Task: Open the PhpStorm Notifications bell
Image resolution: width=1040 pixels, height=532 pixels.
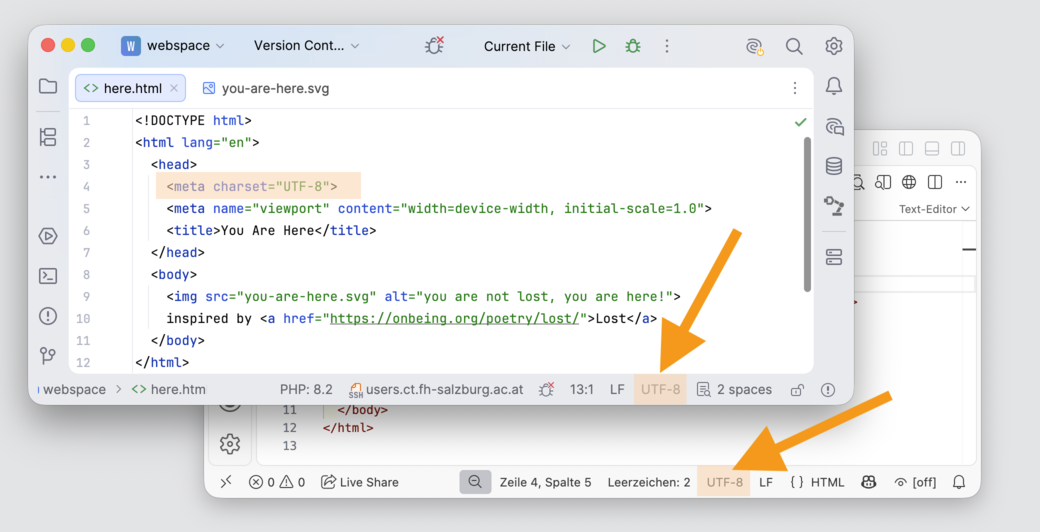Action: click(834, 86)
